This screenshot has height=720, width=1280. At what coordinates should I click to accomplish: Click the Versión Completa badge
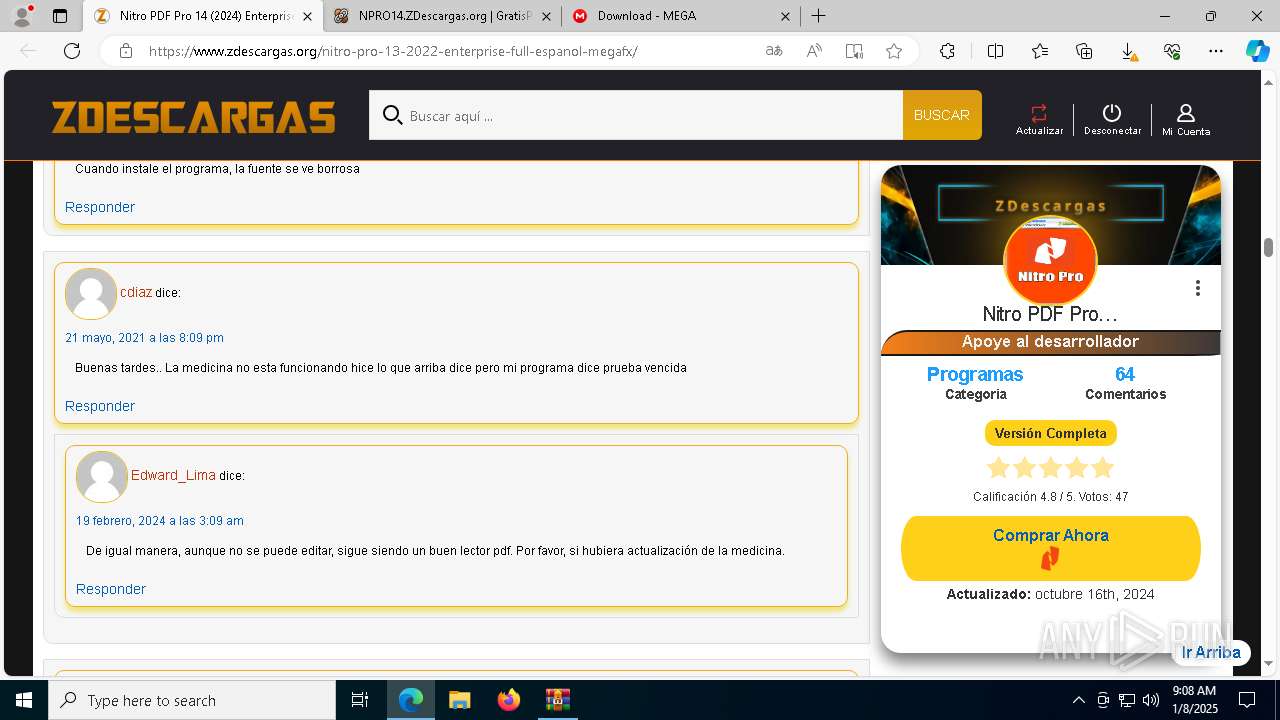coord(1050,433)
